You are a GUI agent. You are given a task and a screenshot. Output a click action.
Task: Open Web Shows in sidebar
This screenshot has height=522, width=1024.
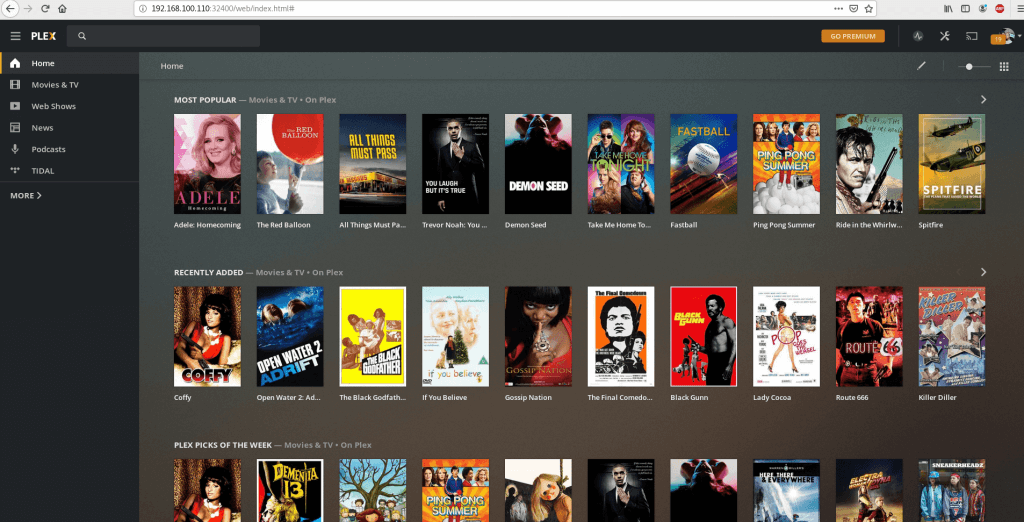(x=69, y=106)
